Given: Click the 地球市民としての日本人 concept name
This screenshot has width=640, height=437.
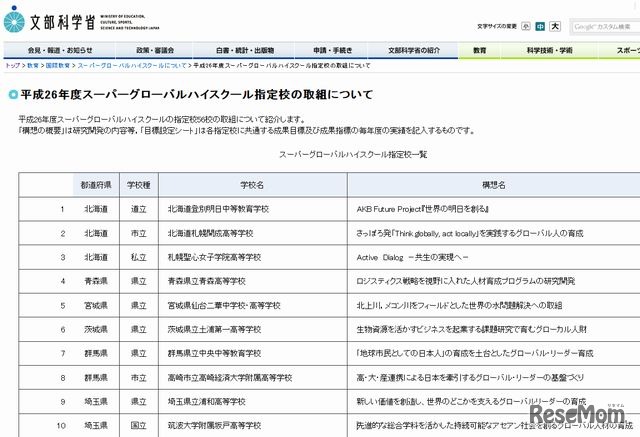Looking at the screenshot, I should 475,353.
